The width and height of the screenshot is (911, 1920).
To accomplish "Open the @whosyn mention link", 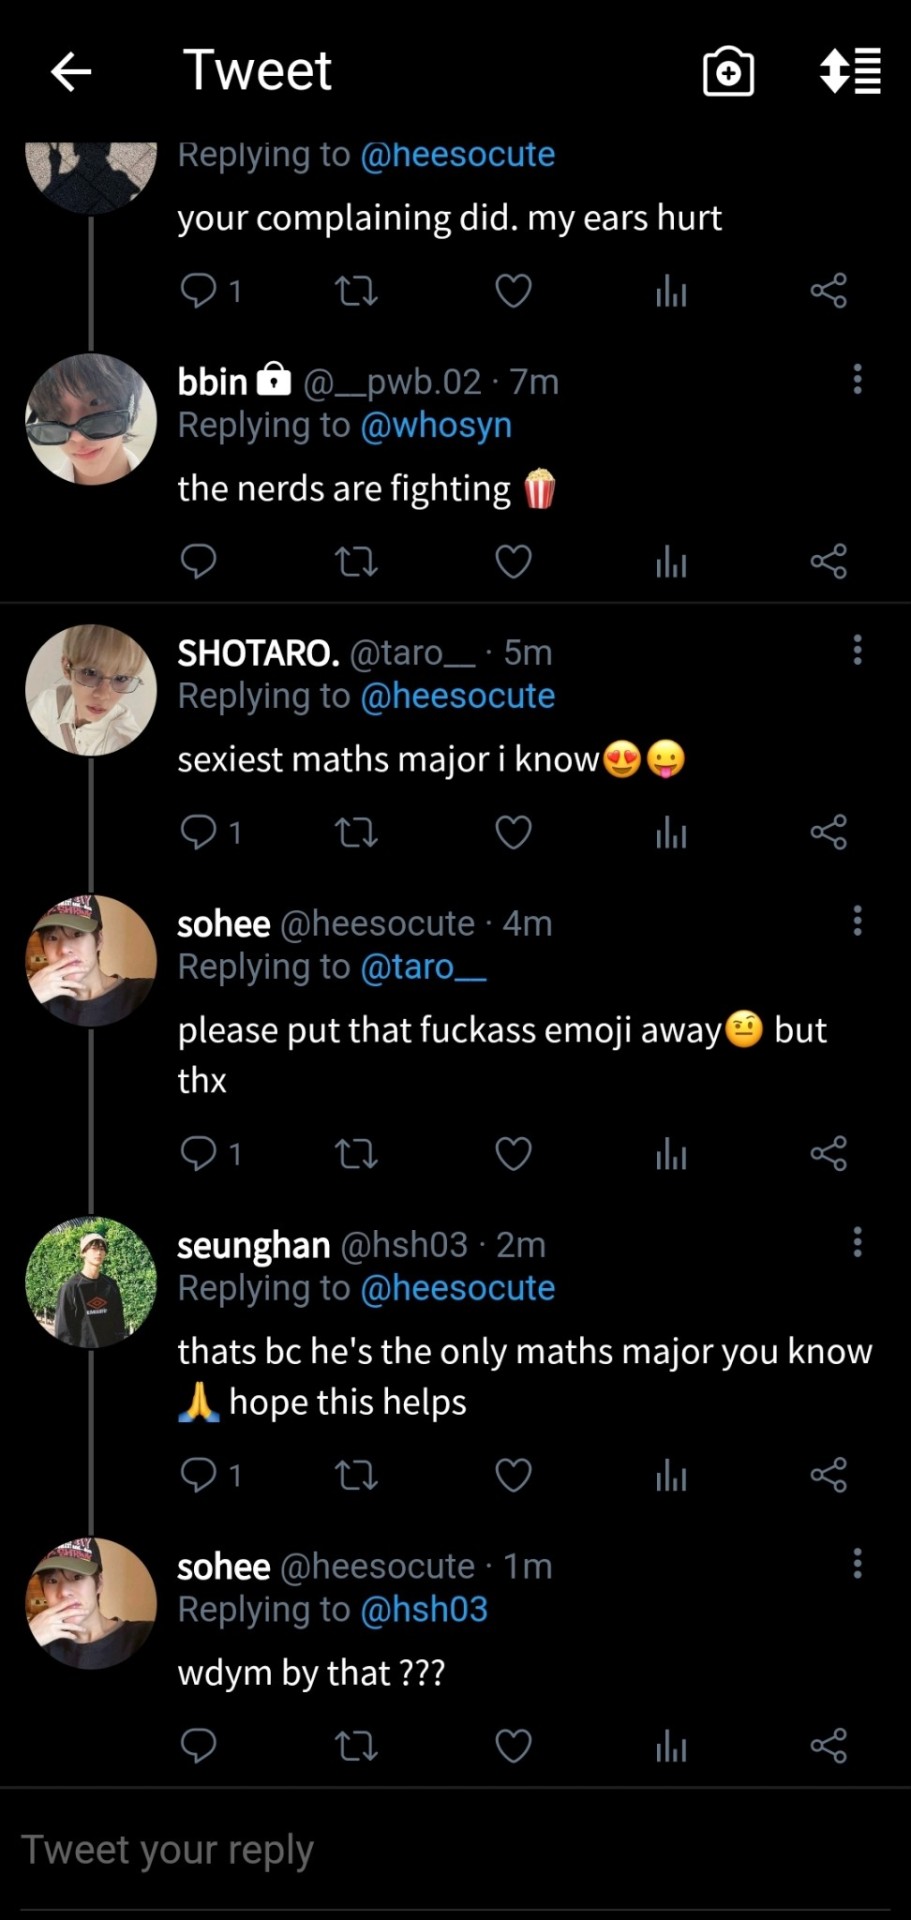I will tap(435, 426).
